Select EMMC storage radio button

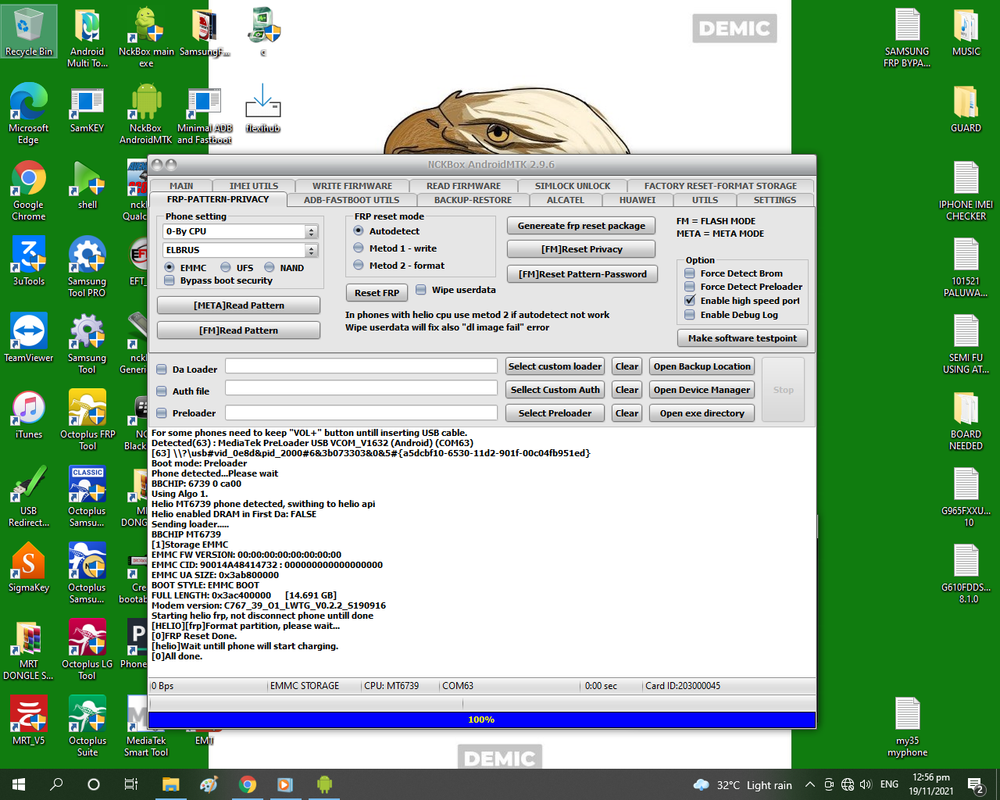(169, 267)
